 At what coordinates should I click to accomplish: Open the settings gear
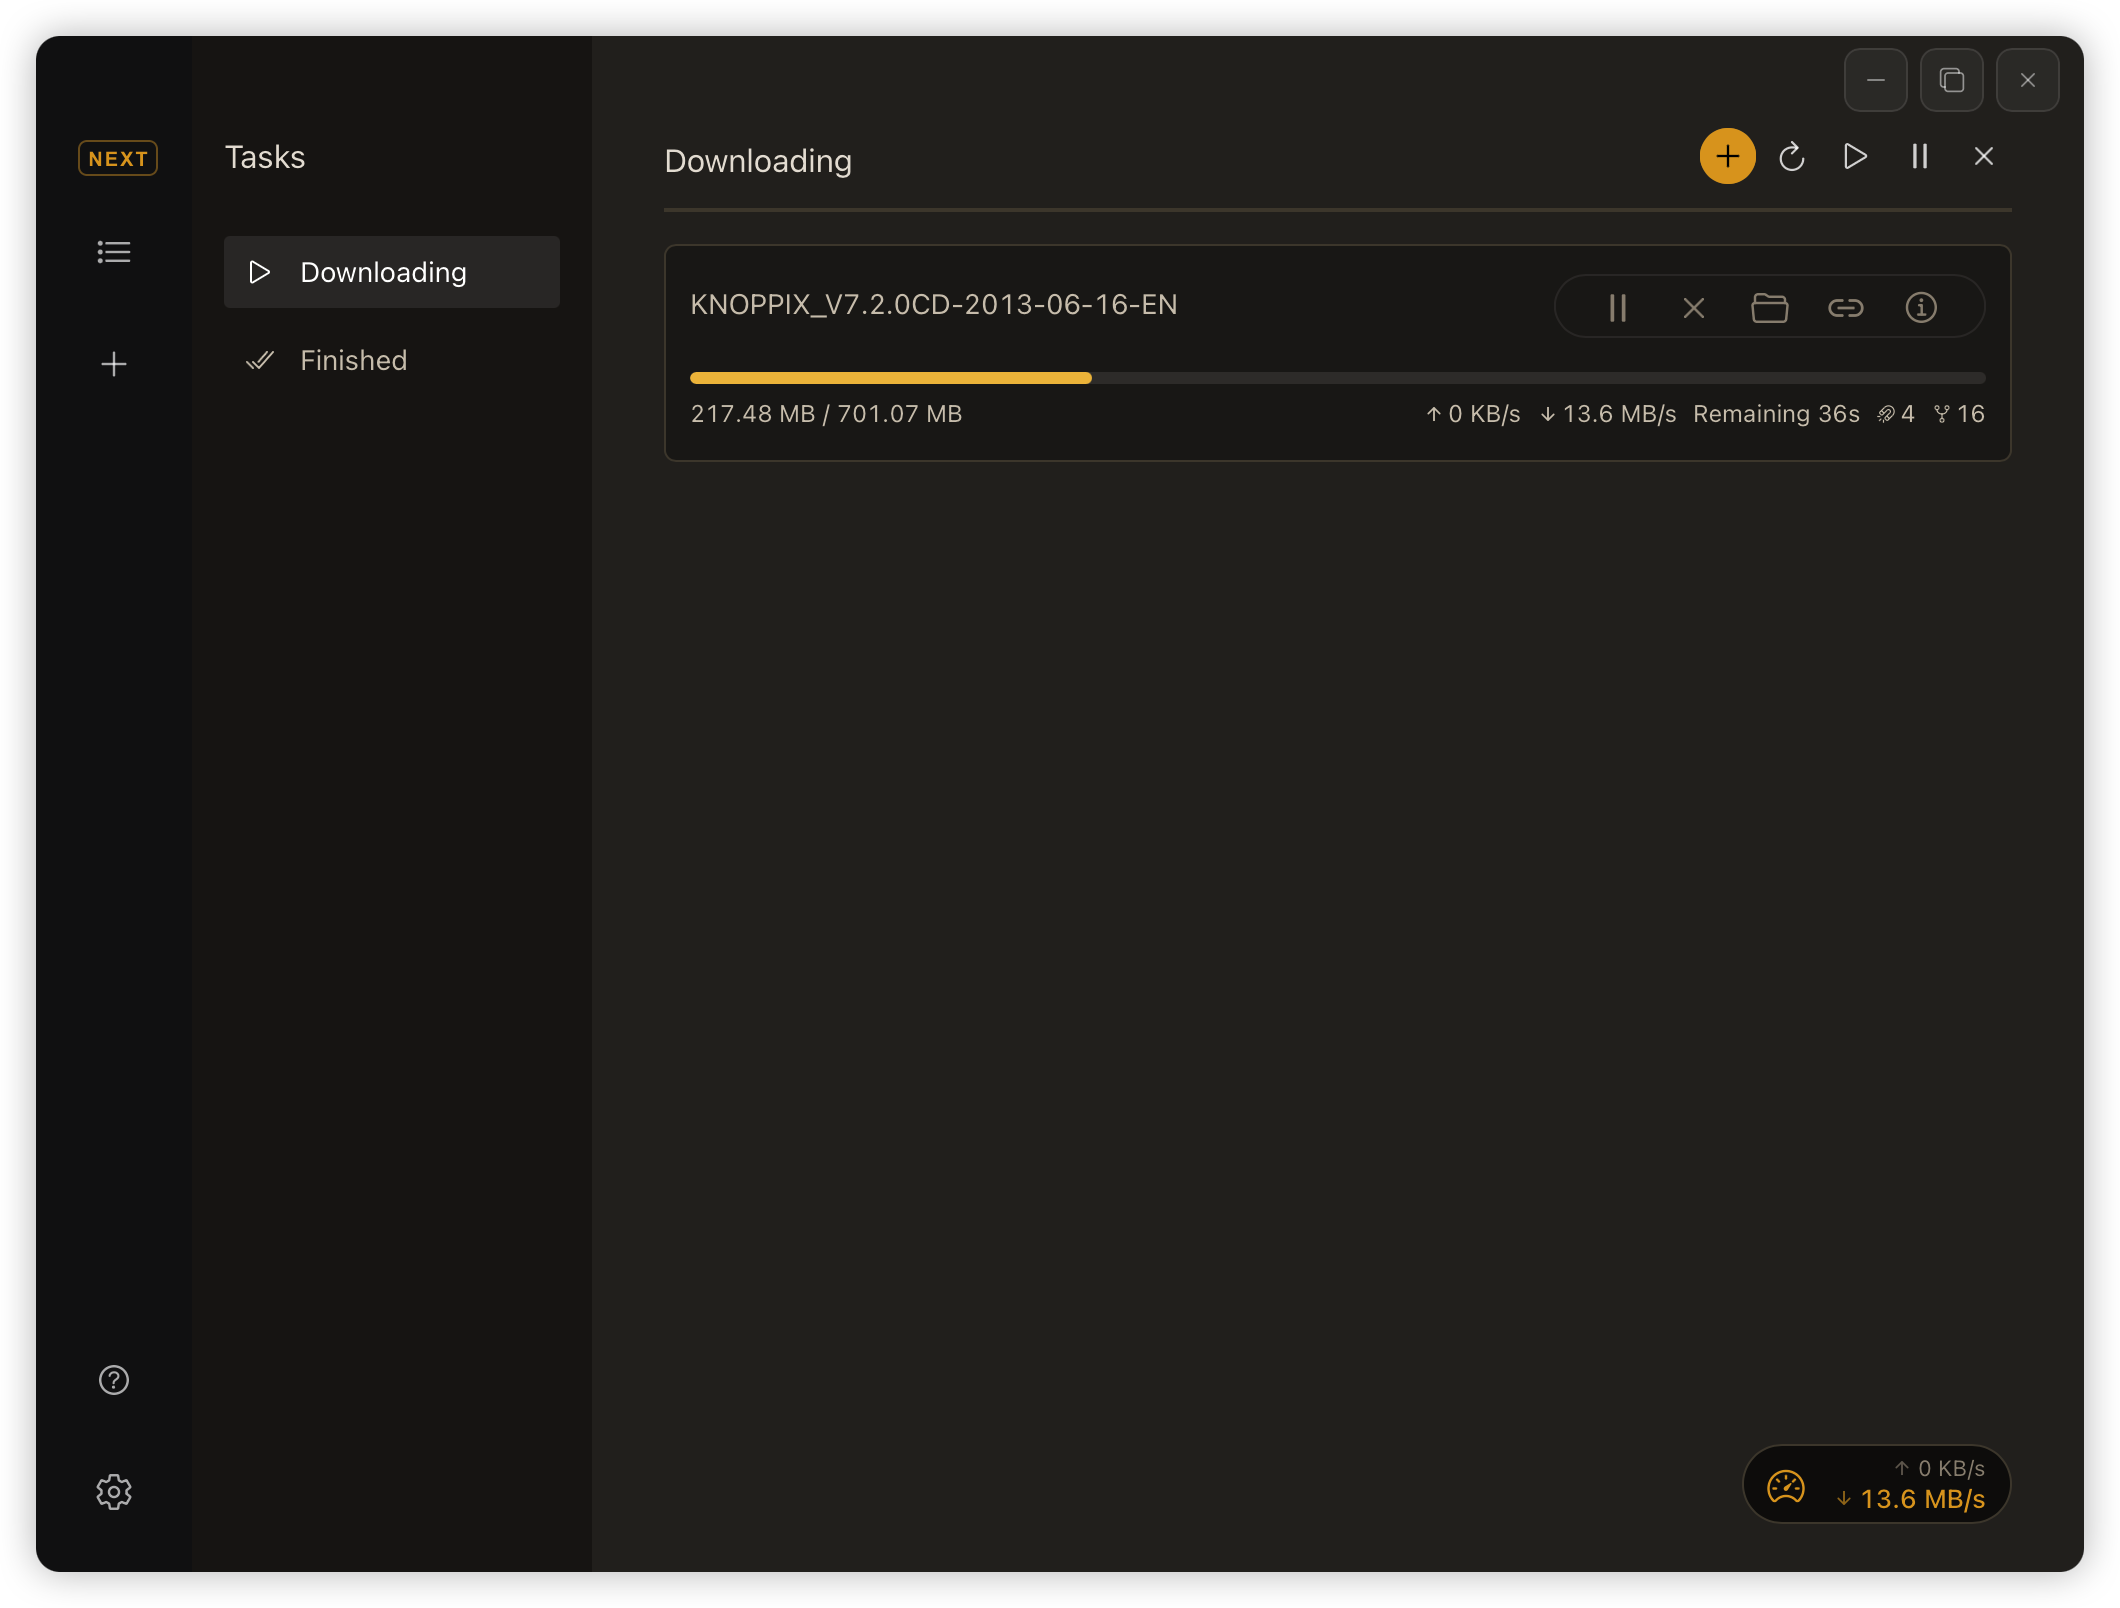coord(114,1491)
